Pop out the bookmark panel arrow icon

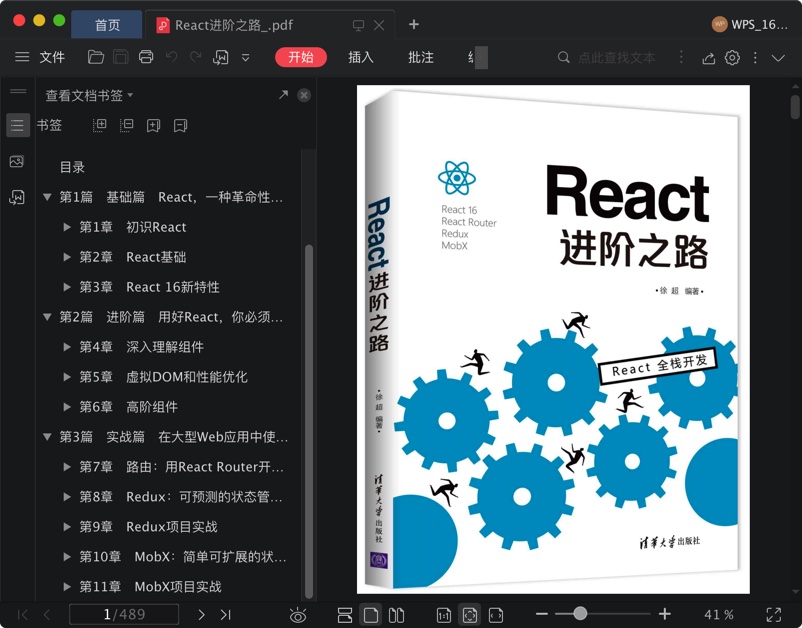[x=283, y=95]
